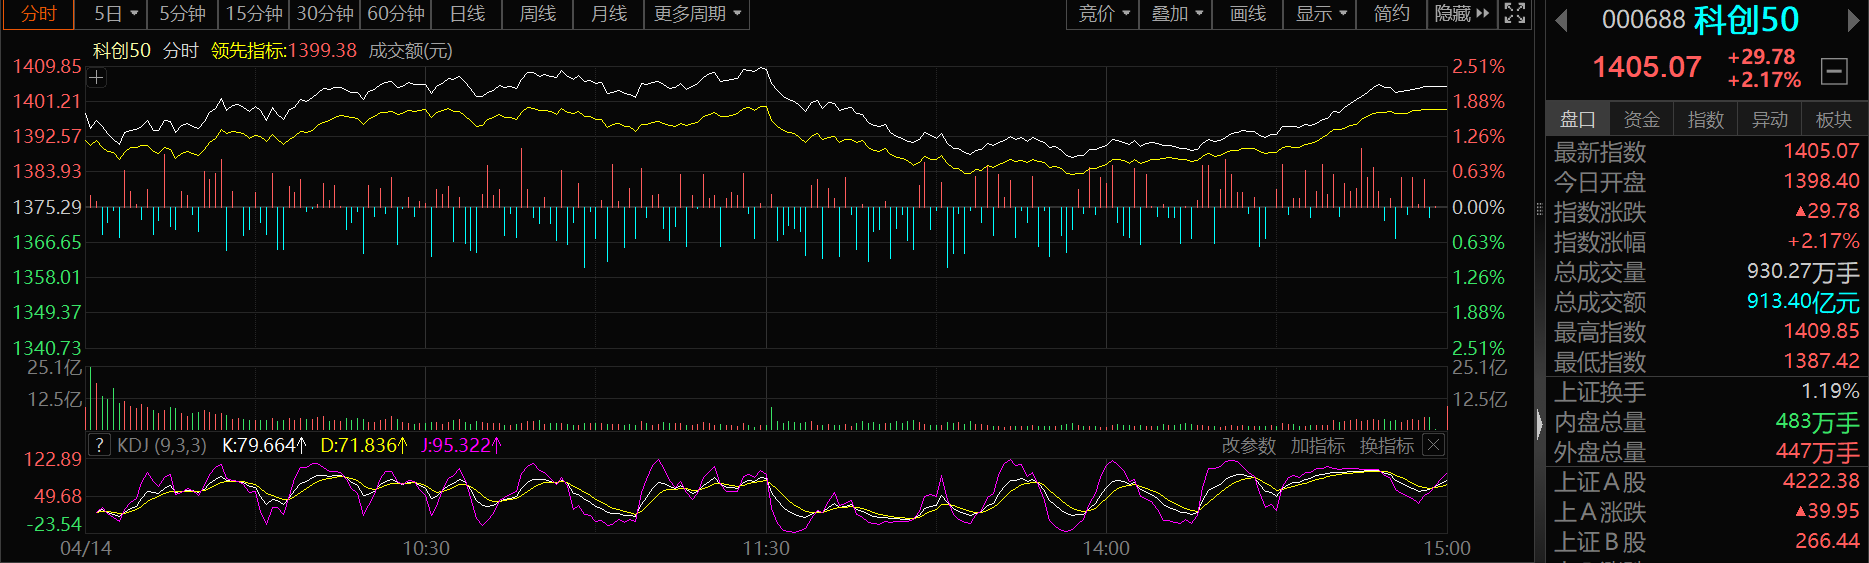Switch to the 资金 tab

[x=1641, y=119]
